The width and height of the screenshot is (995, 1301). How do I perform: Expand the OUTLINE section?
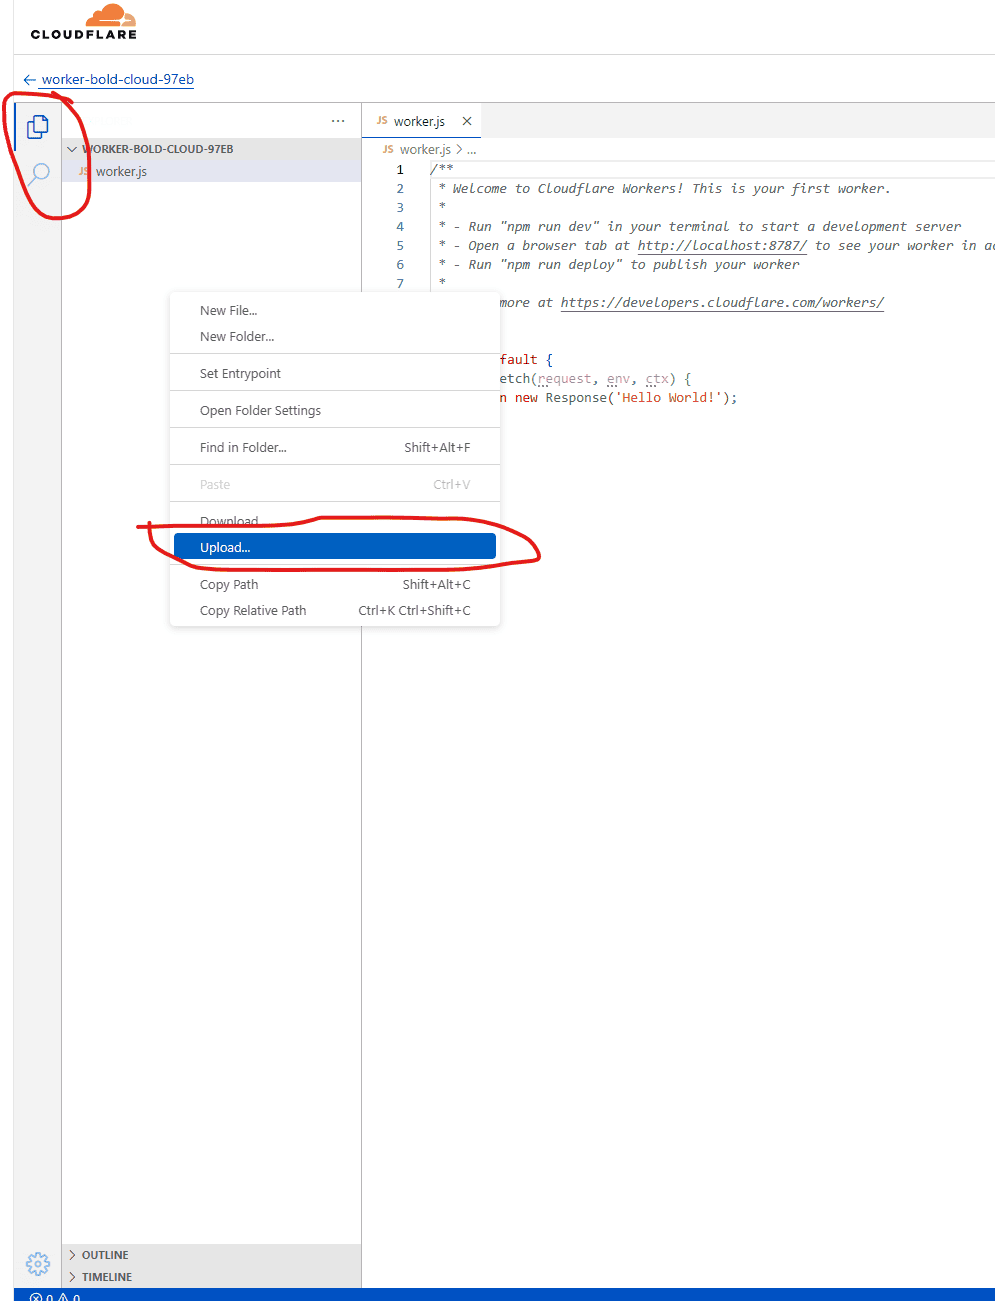tap(105, 1255)
